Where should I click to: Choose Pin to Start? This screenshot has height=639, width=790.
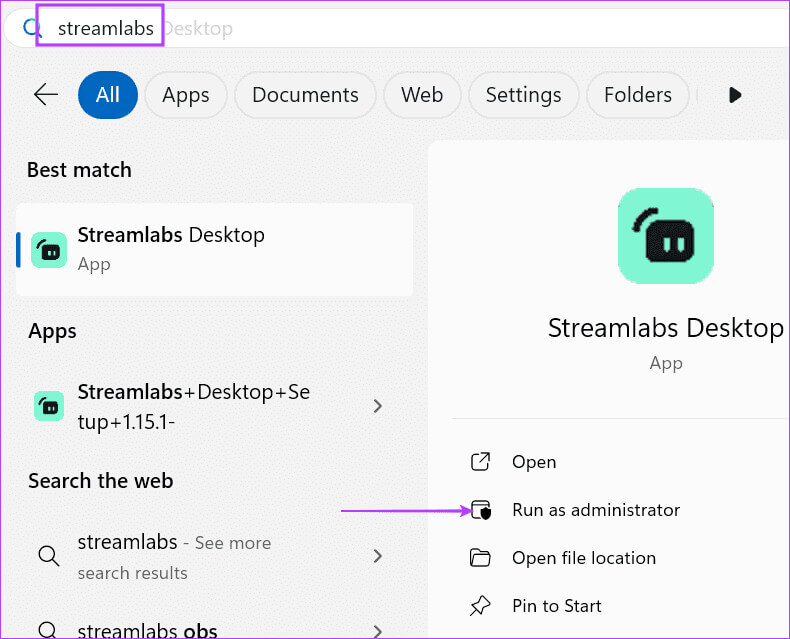pyautogui.click(x=557, y=606)
